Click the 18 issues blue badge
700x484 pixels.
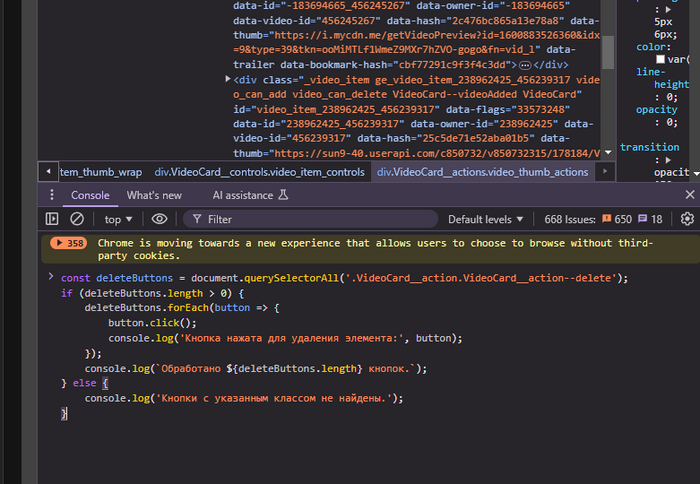(x=650, y=219)
